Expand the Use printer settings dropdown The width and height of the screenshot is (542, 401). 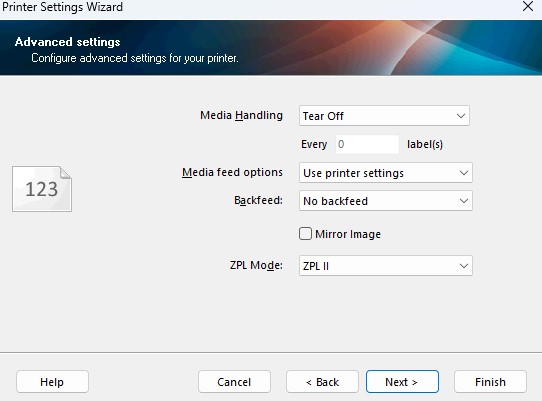pyautogui.click(x=385, y=172)
